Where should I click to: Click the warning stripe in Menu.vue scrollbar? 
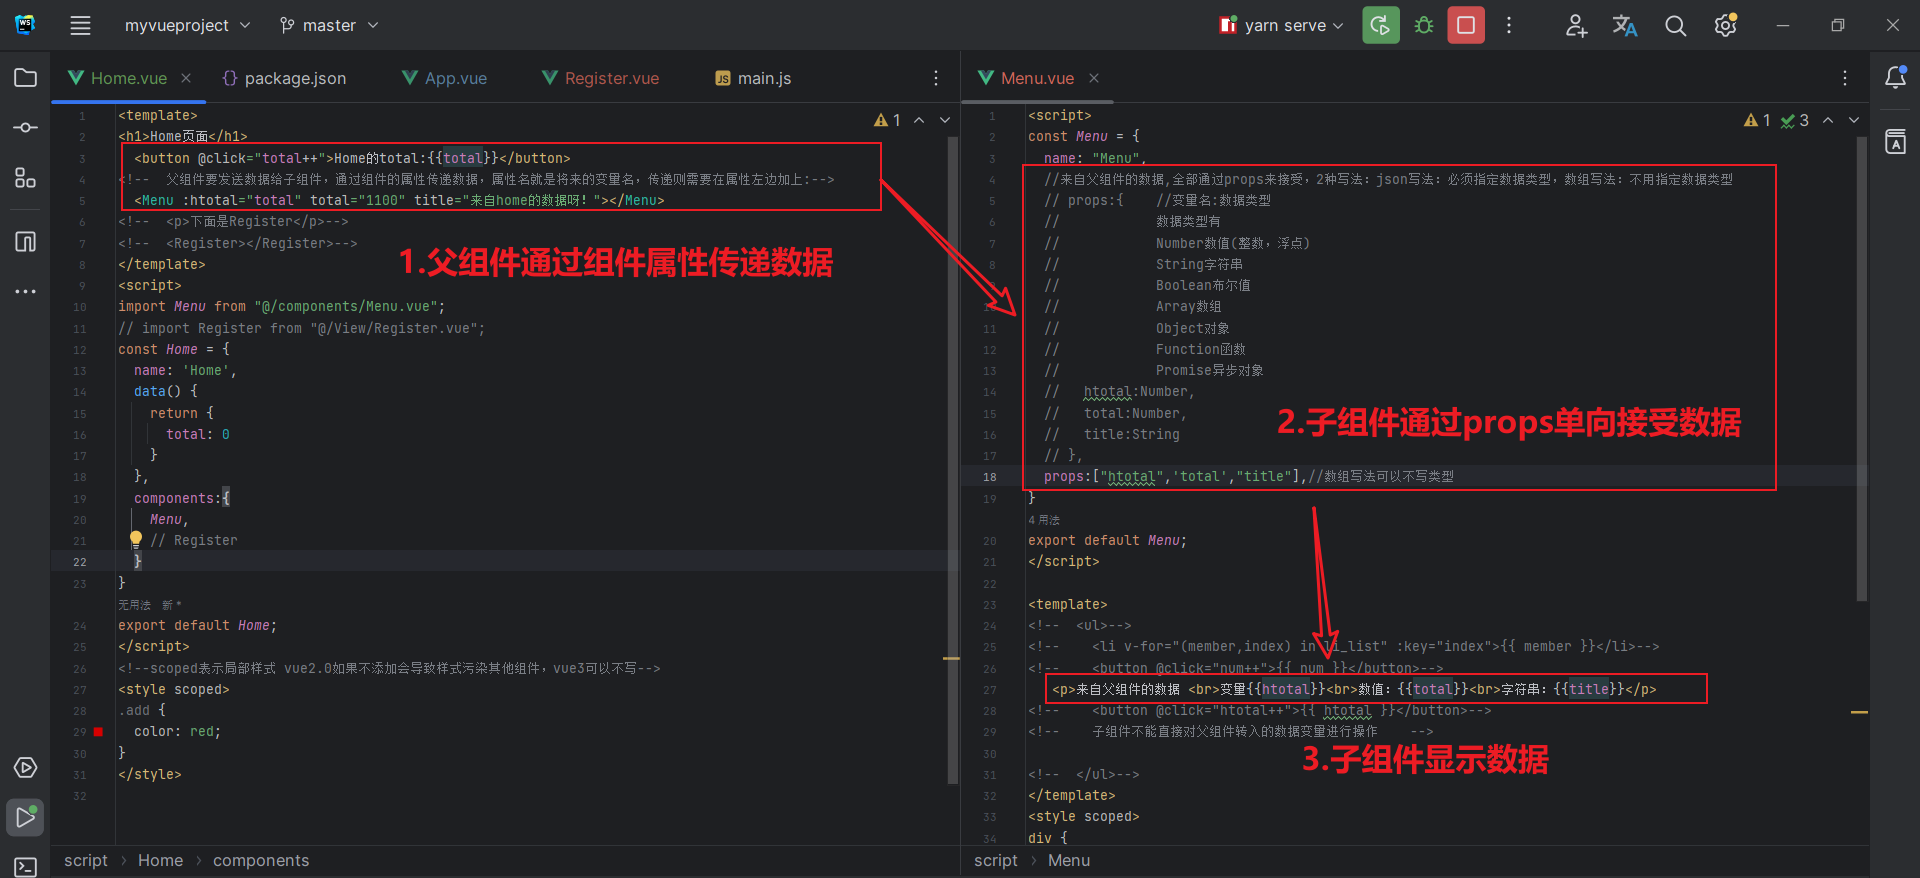tap(1860, 712)
